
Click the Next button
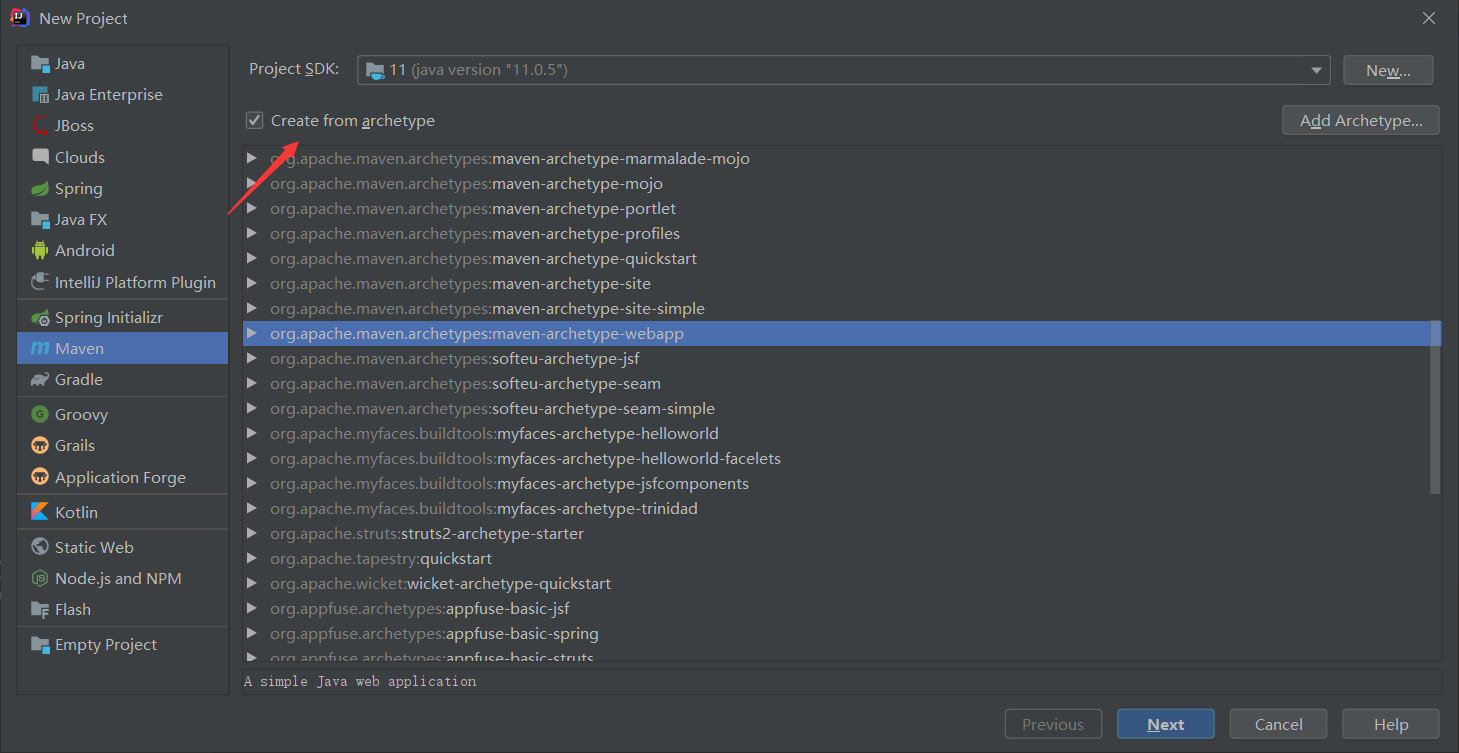click(x=1165, y=725)
